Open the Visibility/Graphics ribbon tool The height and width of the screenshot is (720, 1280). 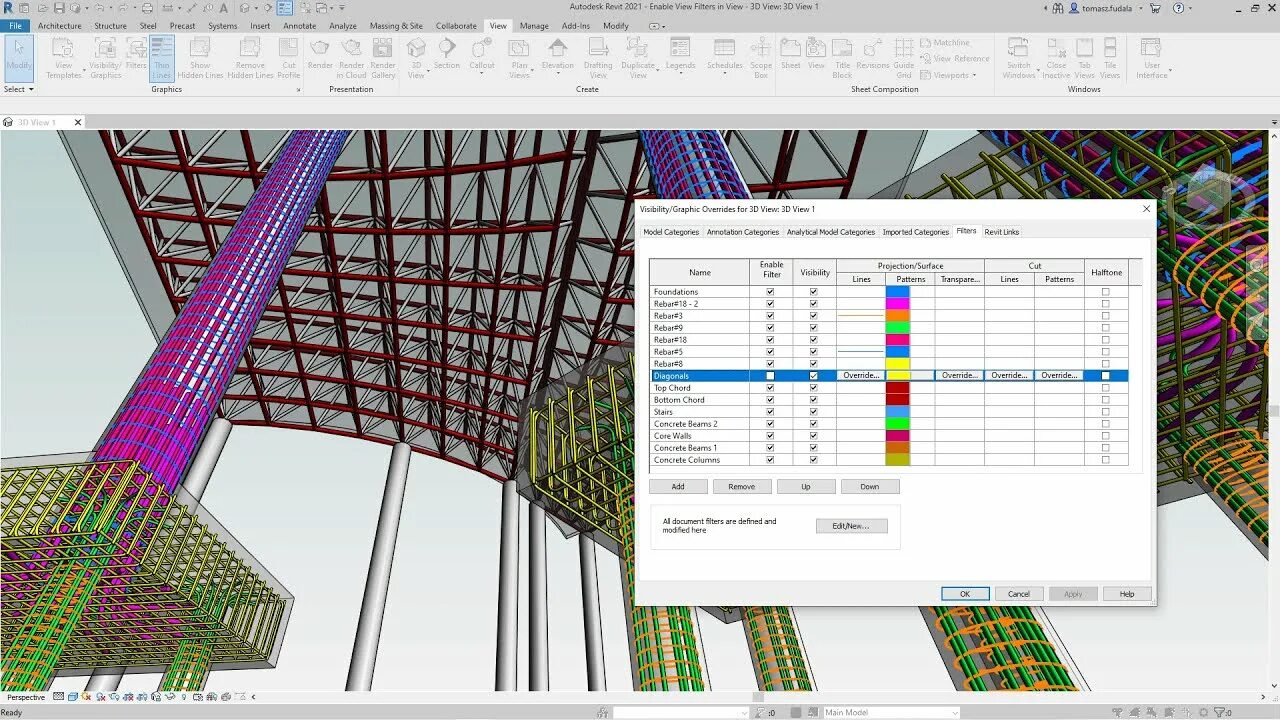[x=106, y=58]
